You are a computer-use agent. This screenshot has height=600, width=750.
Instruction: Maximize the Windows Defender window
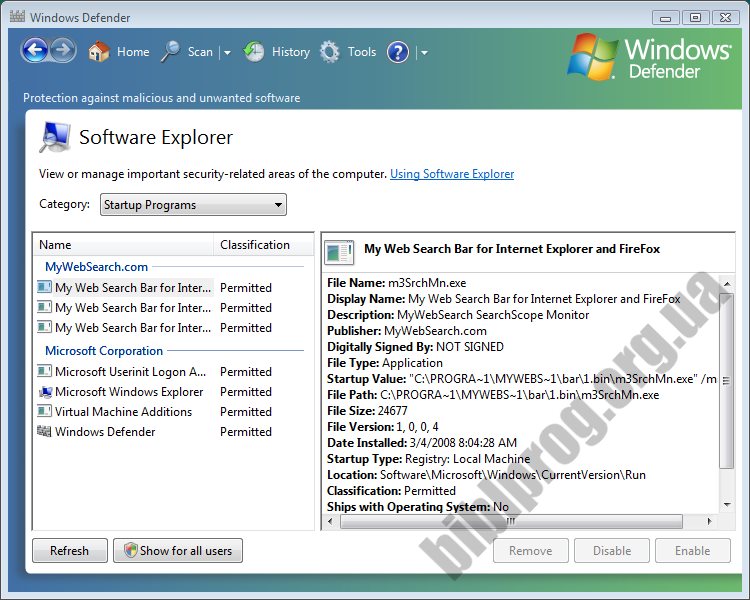(695, 18)
